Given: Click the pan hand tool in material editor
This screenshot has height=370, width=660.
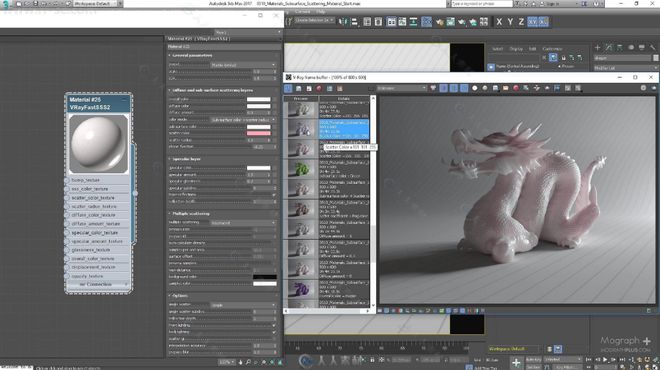Looking at the screenshot, I should pyautogui.click(x=240, y=362).
